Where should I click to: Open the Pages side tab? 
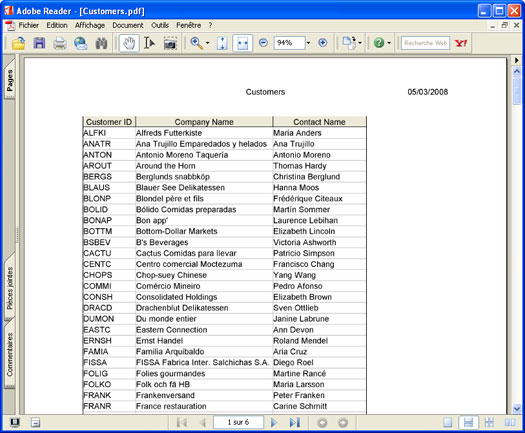10,80
